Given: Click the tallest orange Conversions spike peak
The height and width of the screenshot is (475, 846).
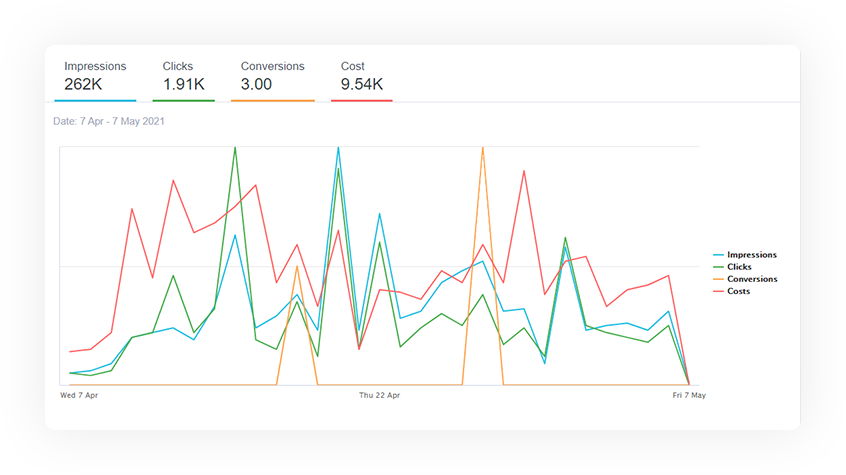Looking at the screenshot, I should [483, 148].
